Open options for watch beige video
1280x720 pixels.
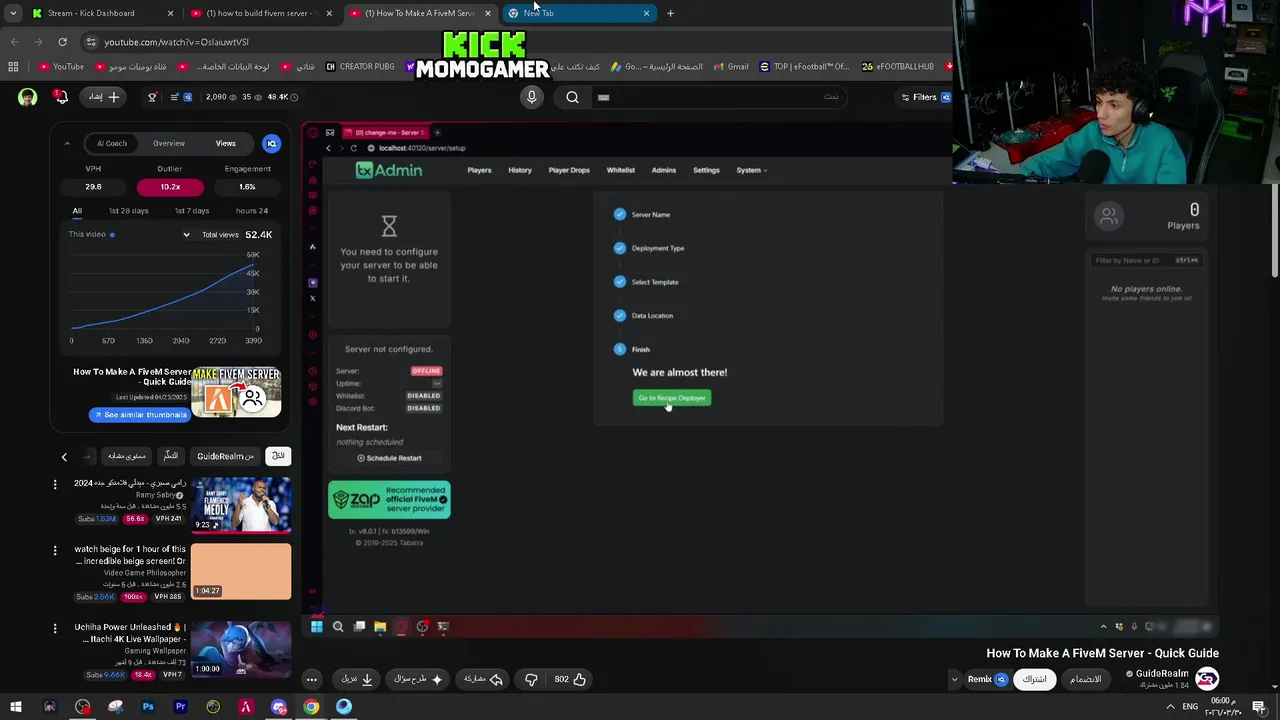coord(55,550)
